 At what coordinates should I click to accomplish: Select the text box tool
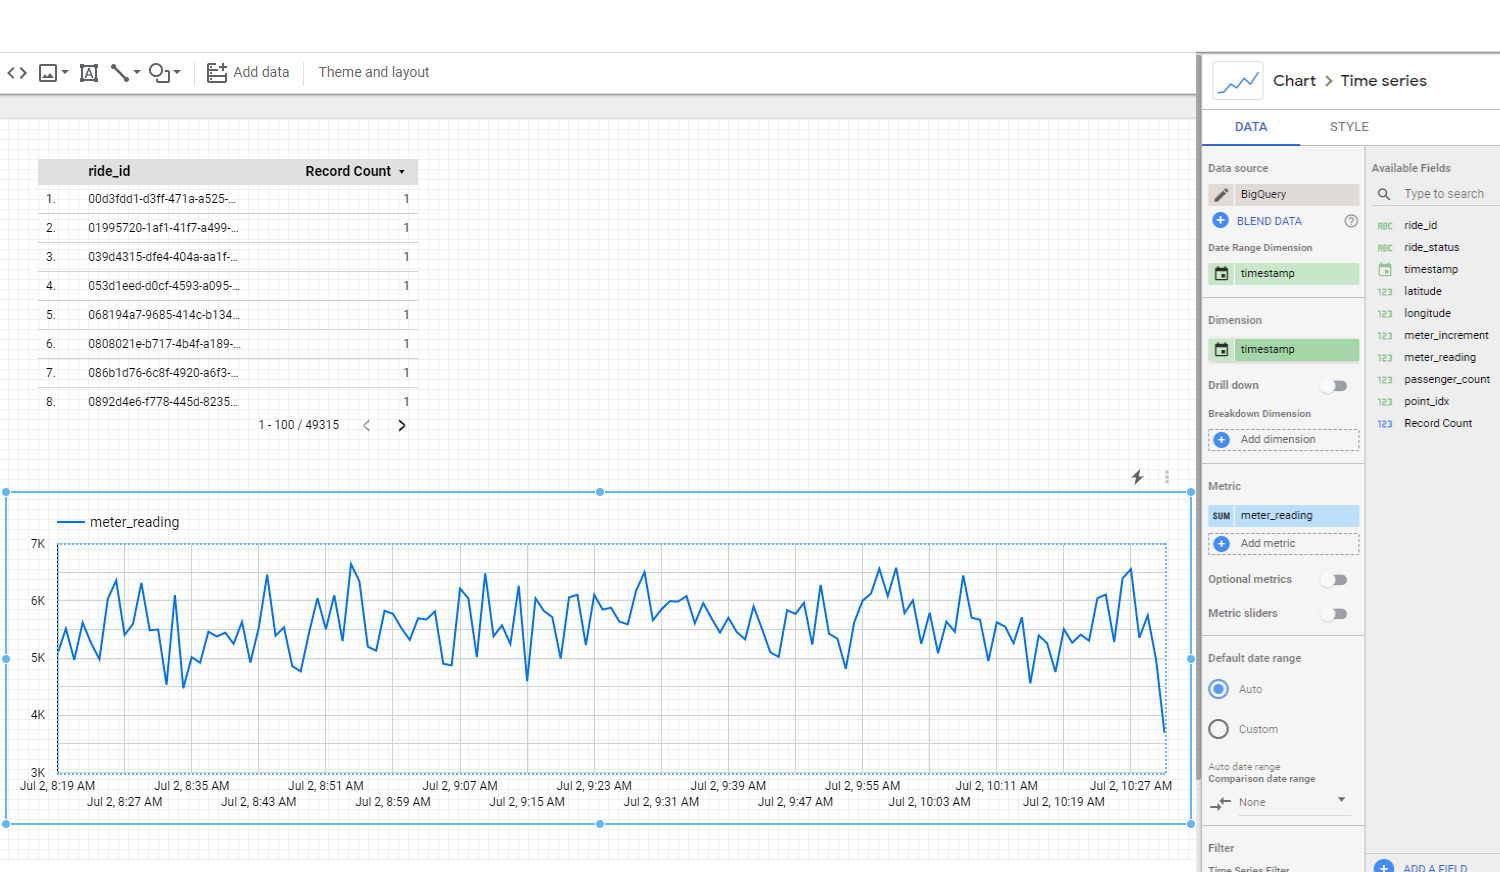tap(89, 73)
